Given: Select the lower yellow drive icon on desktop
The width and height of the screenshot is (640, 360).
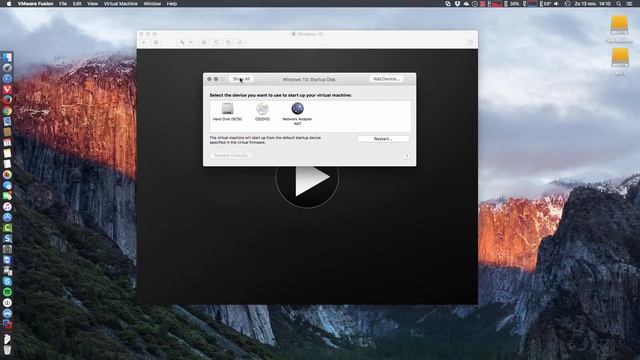Looking at the screenshot, I should (620, 58).
